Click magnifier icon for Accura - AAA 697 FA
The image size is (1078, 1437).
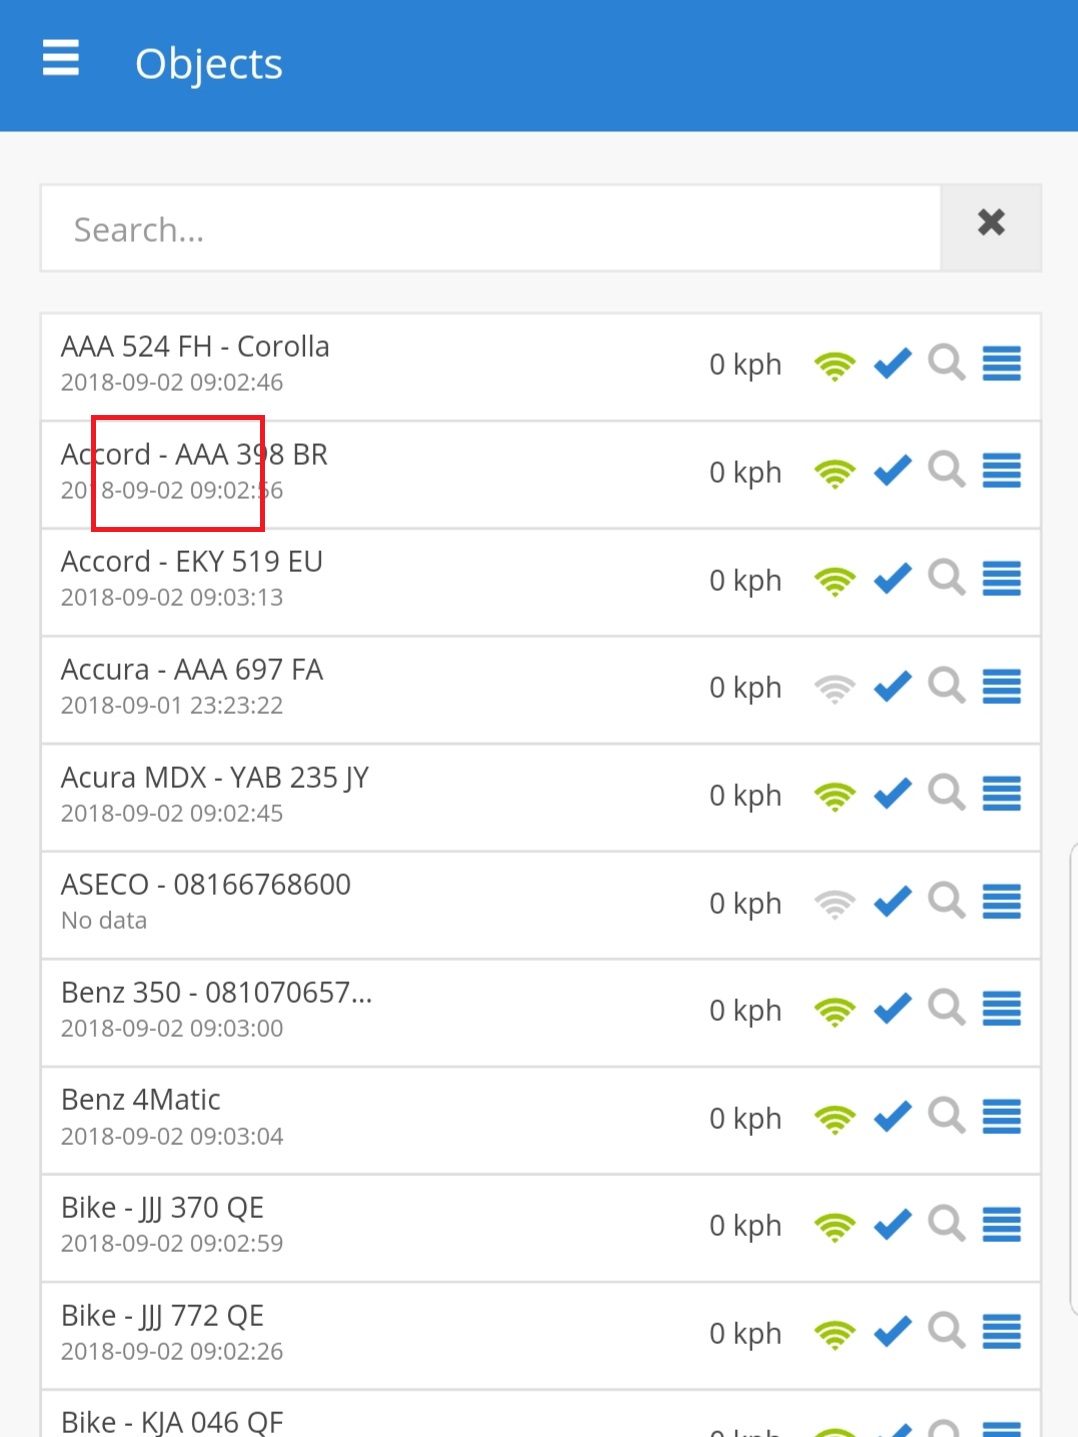(x=946, y=687)
